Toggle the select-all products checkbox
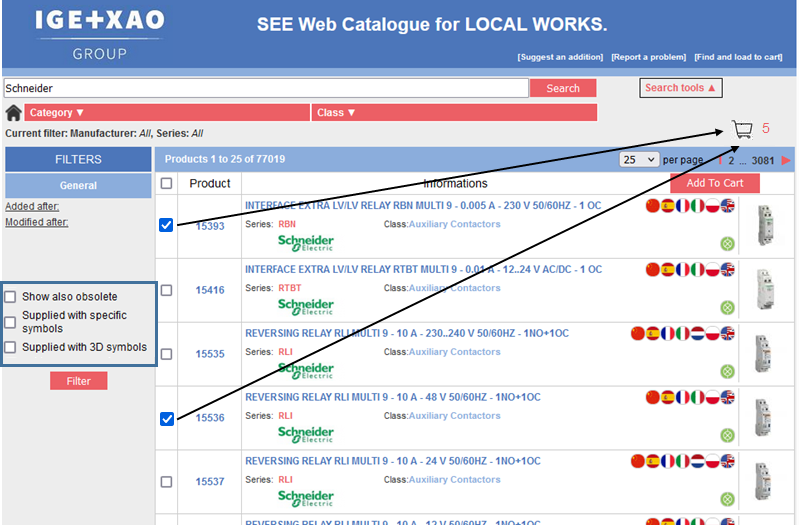Image resolution: width=799 pixels, height=525 pixels. click(166, 183)
